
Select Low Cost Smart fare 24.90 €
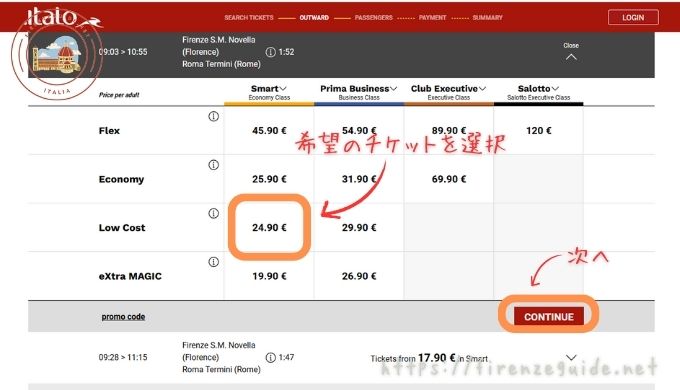click(x=269, y=228)
